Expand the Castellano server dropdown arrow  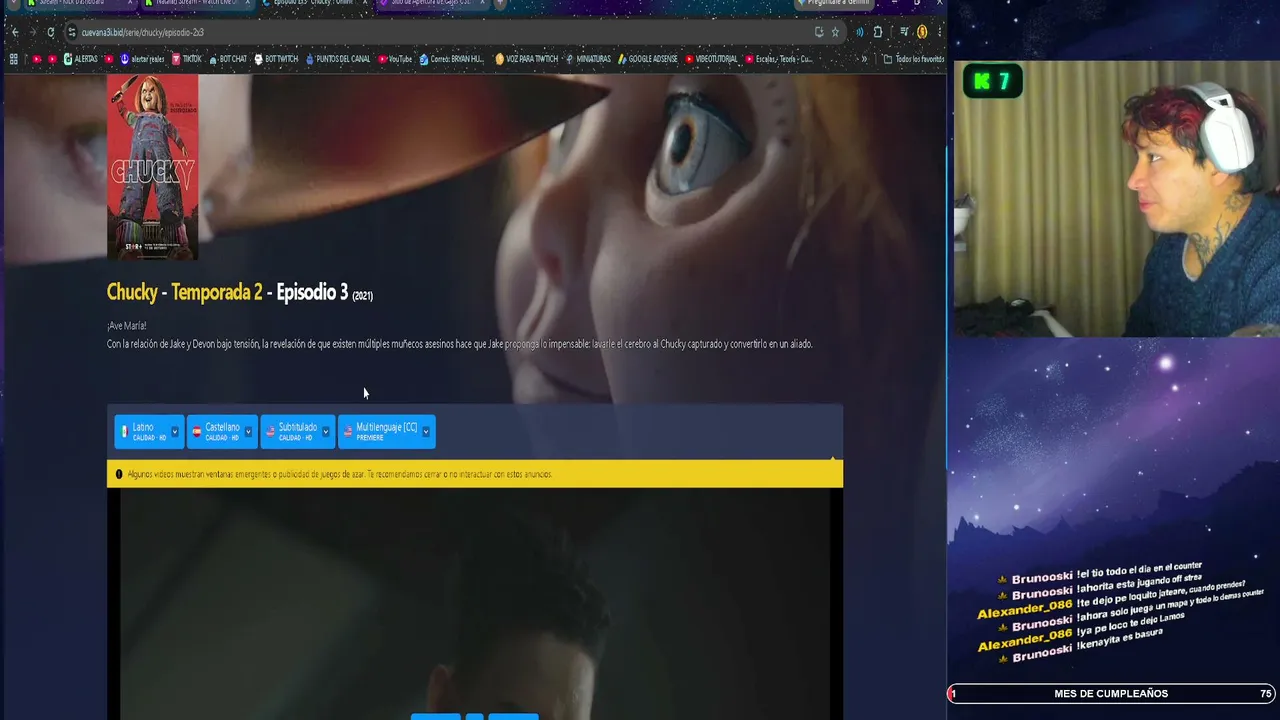(248, 432)
